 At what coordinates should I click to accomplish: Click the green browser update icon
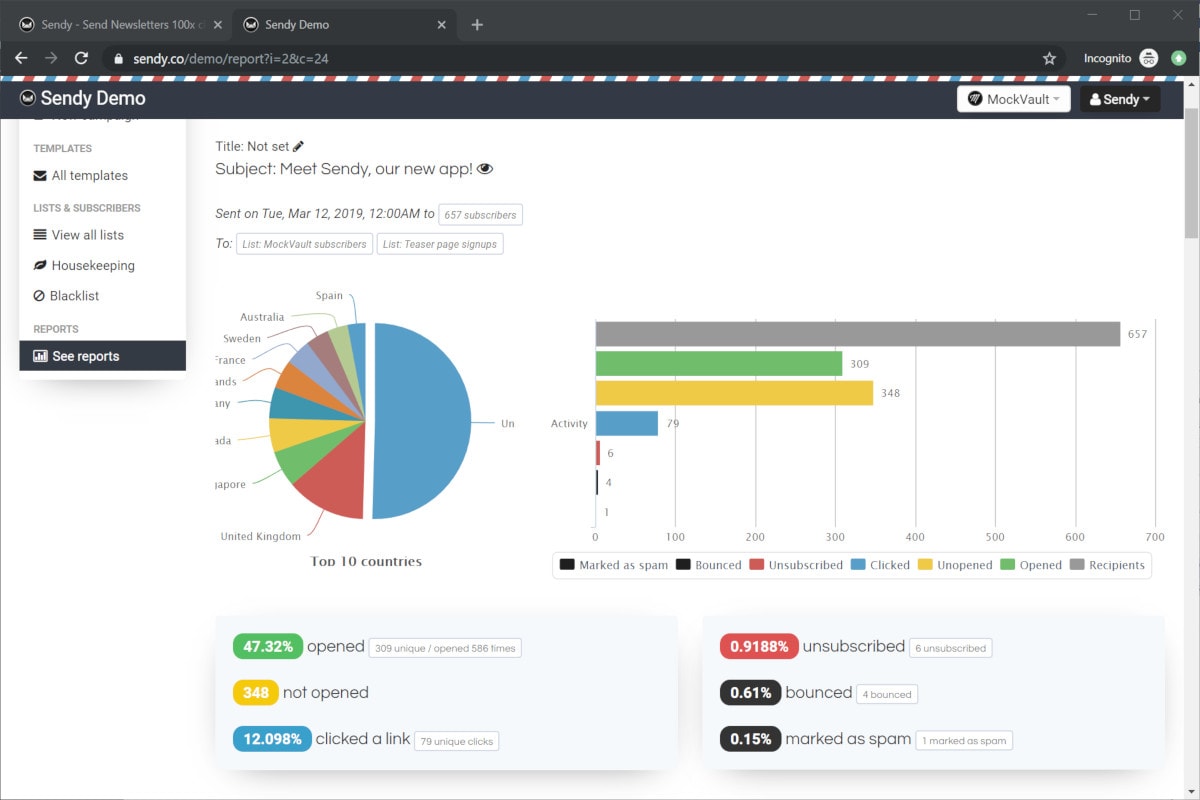point(1179,58)
